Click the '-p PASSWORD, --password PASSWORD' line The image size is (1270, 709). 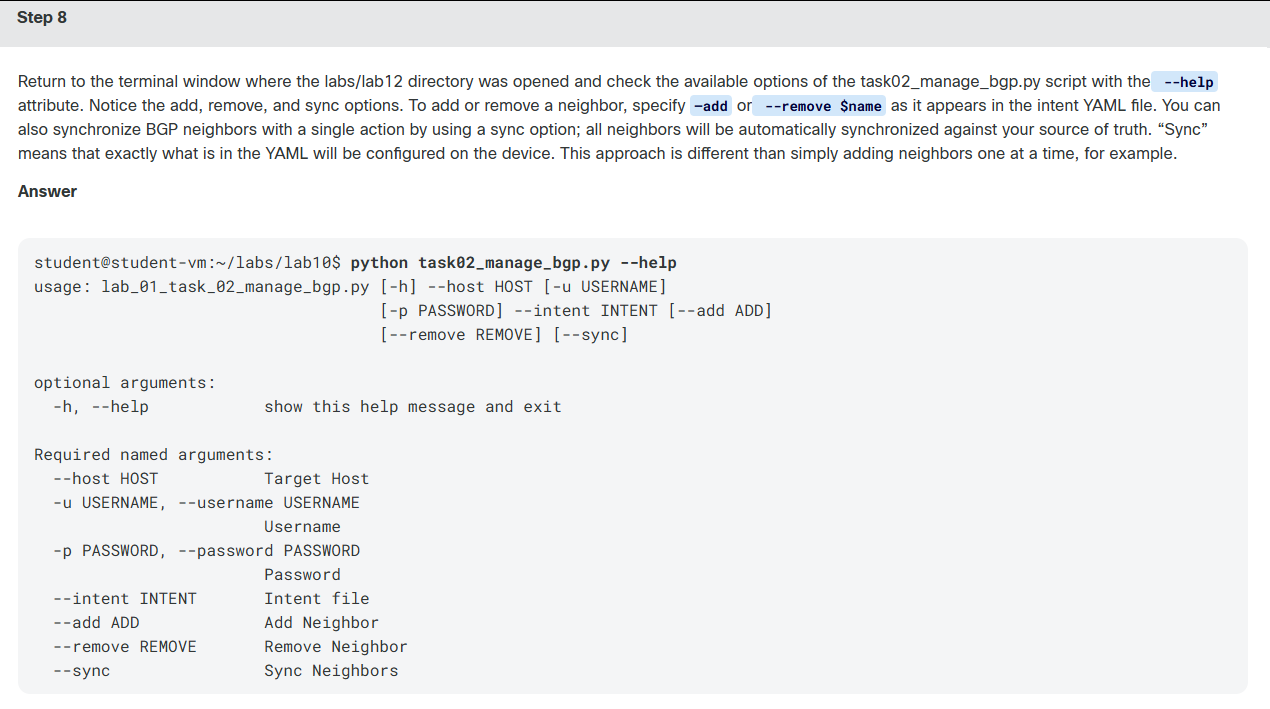point(206,551)
